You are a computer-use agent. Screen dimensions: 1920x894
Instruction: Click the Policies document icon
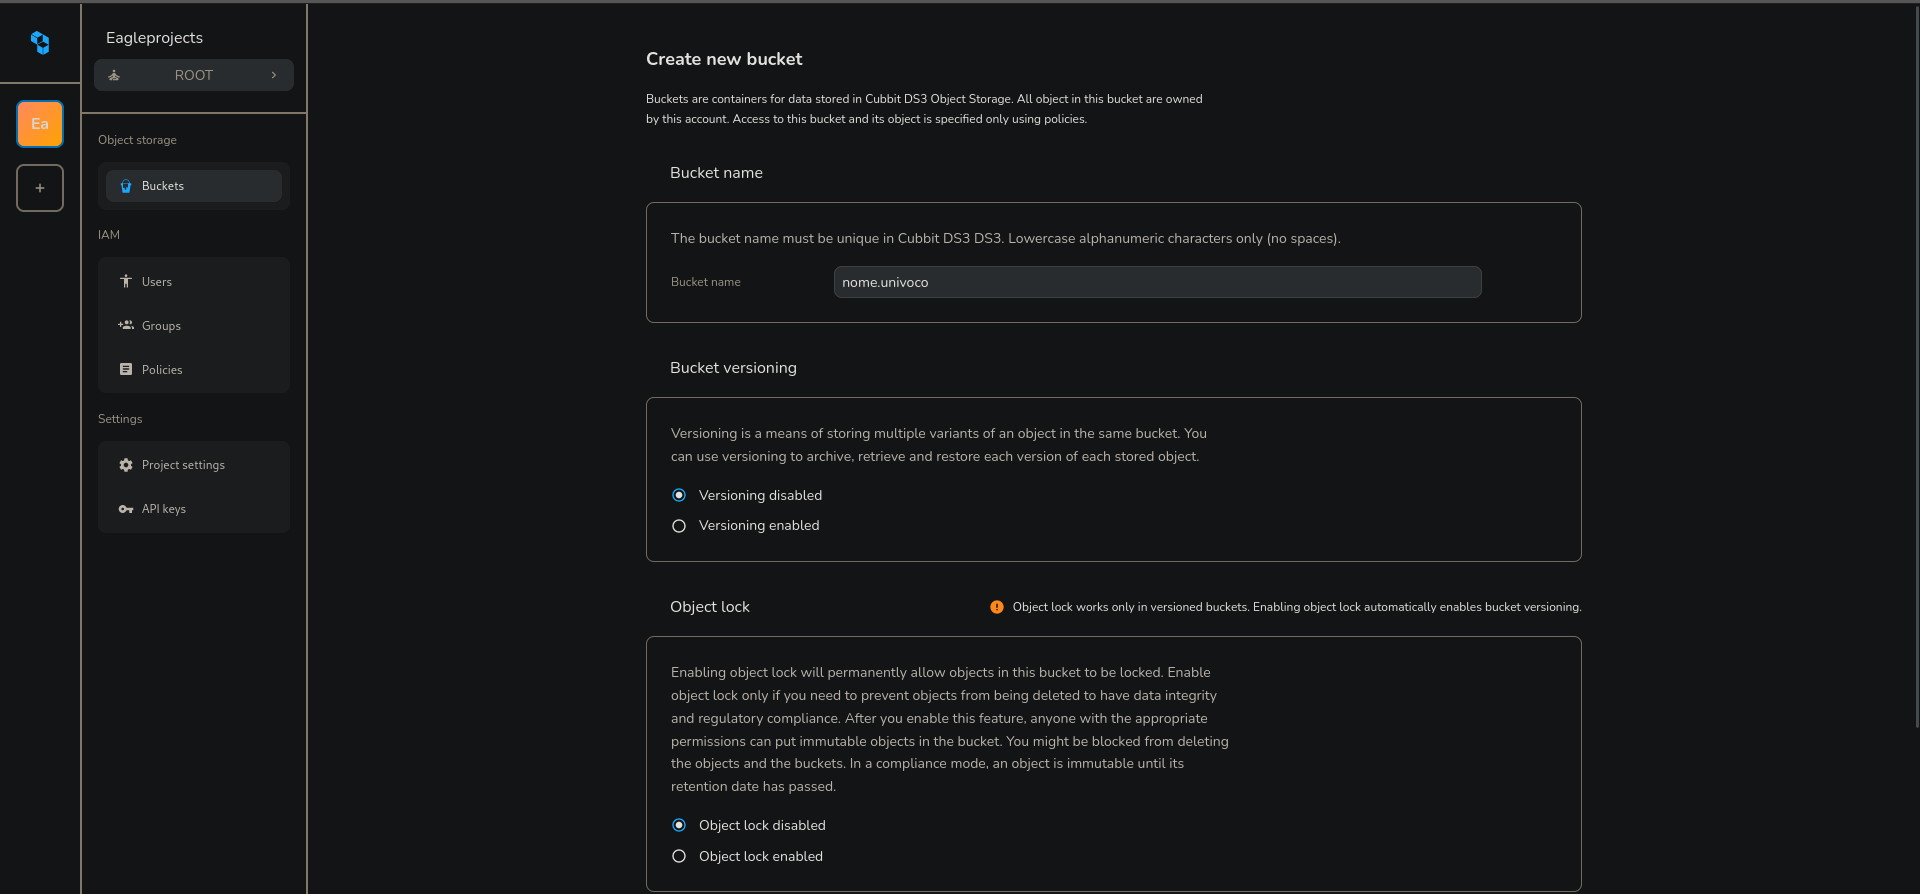pyautogui.click(x=126, y=369)
